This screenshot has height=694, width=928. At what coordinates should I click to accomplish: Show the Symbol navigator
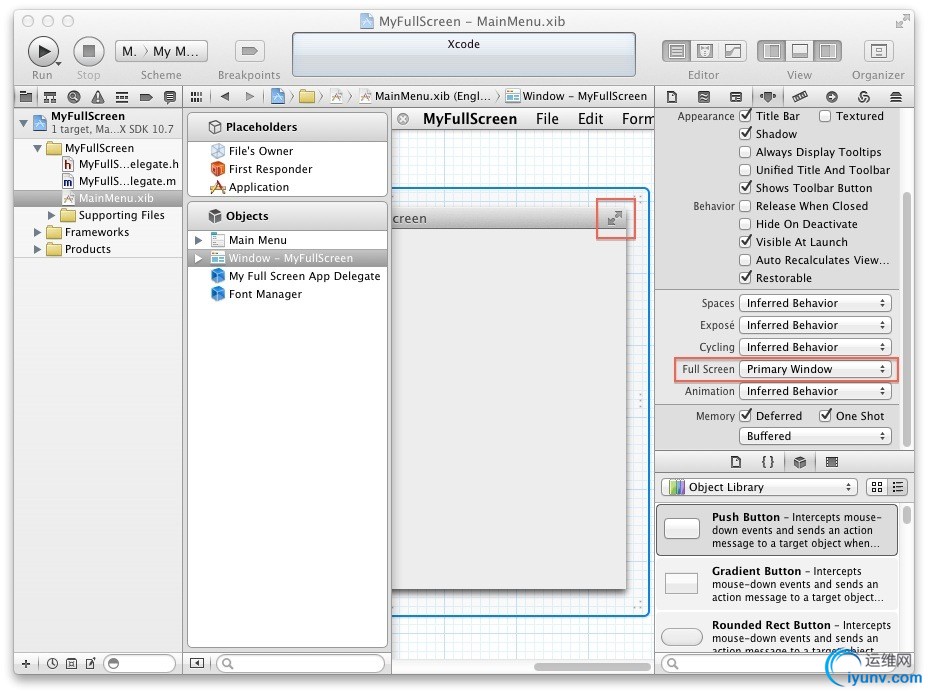point(50,96)
